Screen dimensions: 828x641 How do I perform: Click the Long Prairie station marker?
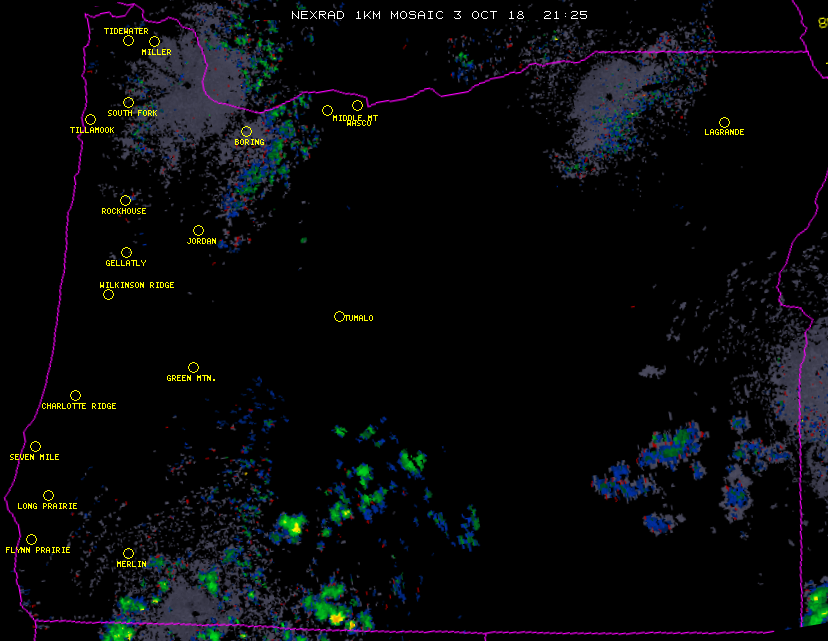click(48, 495)
